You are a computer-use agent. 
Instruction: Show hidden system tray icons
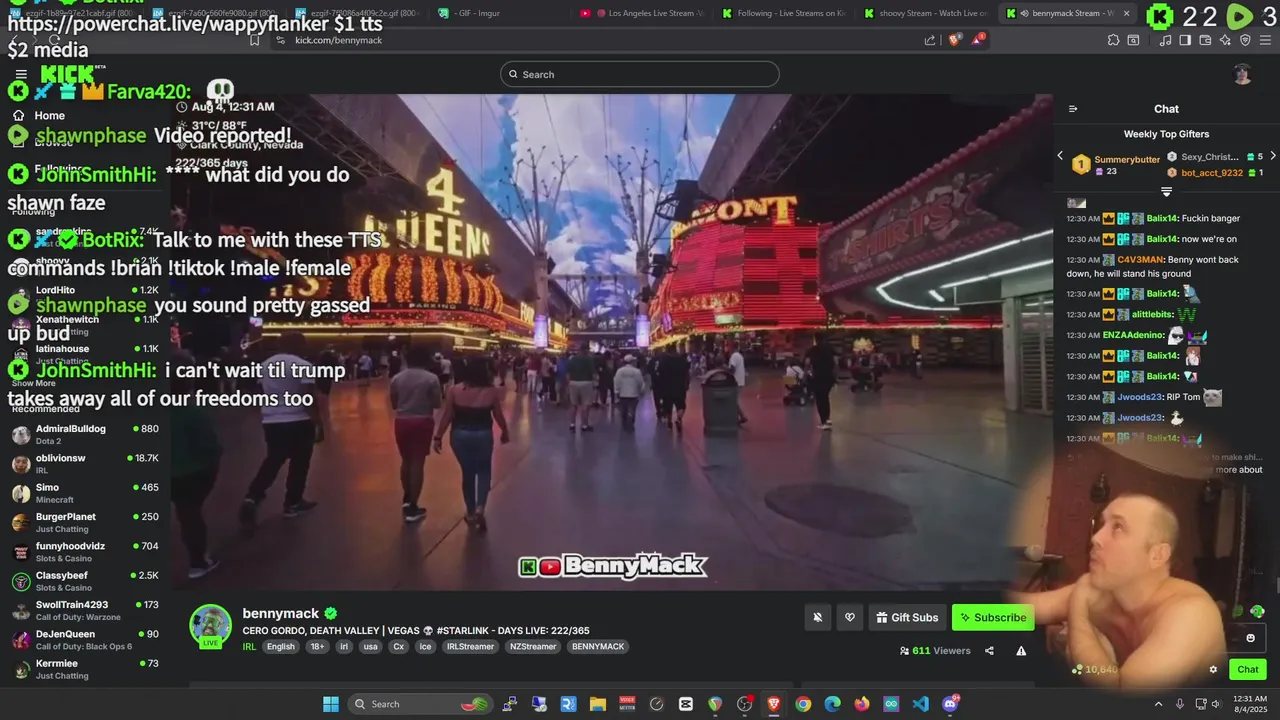point(1158,704)
